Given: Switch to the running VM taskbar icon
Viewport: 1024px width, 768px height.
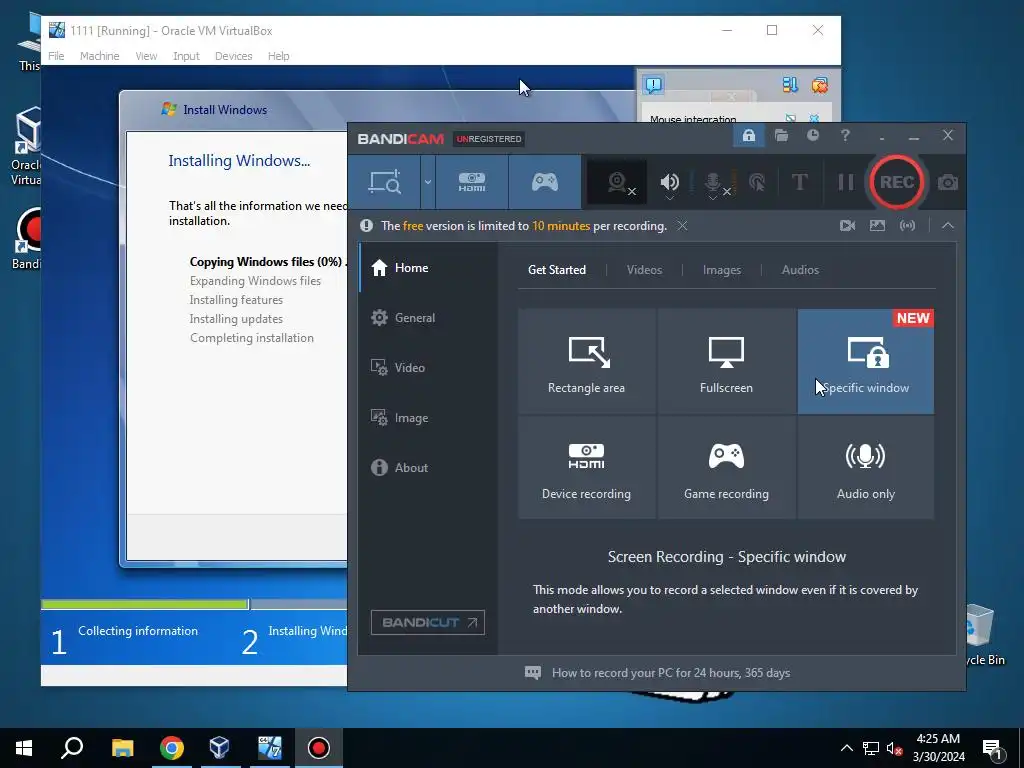Looking at the screenshot, I should pos(269,748).
